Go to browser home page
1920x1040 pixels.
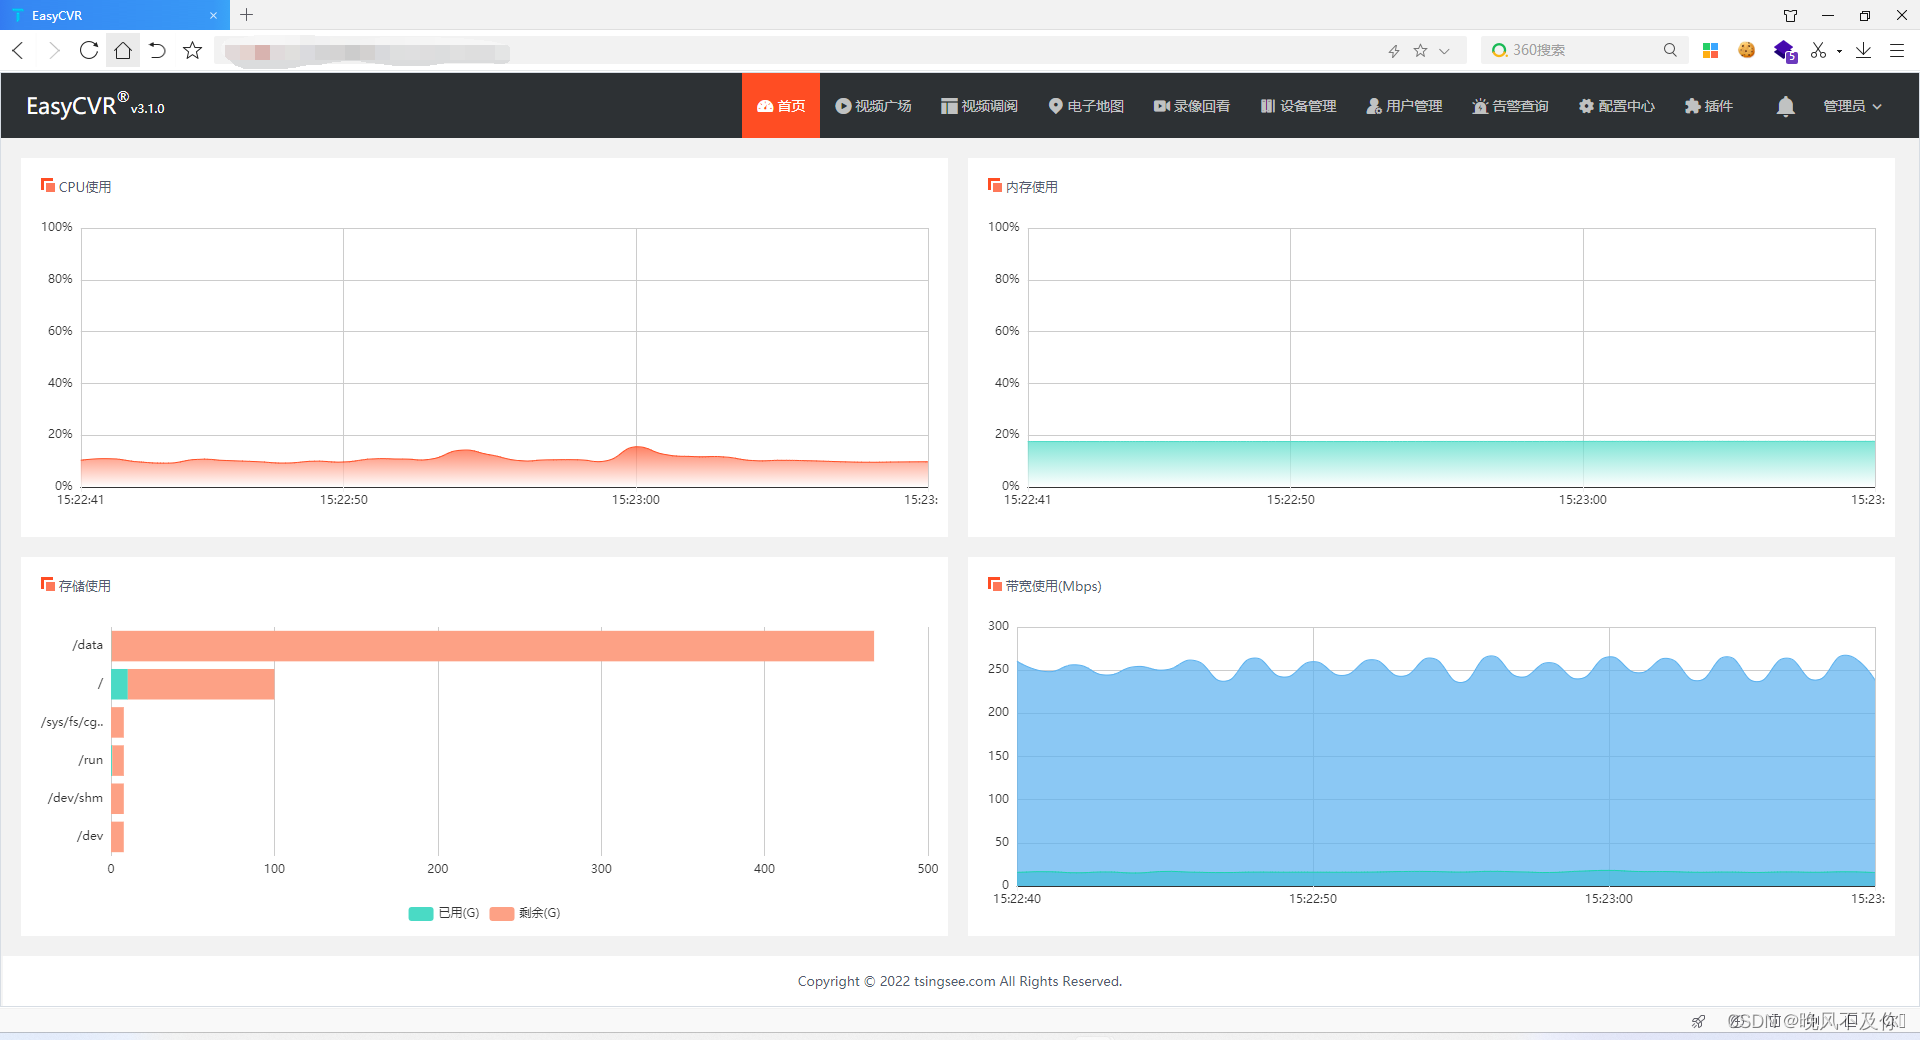coord(123,50)
